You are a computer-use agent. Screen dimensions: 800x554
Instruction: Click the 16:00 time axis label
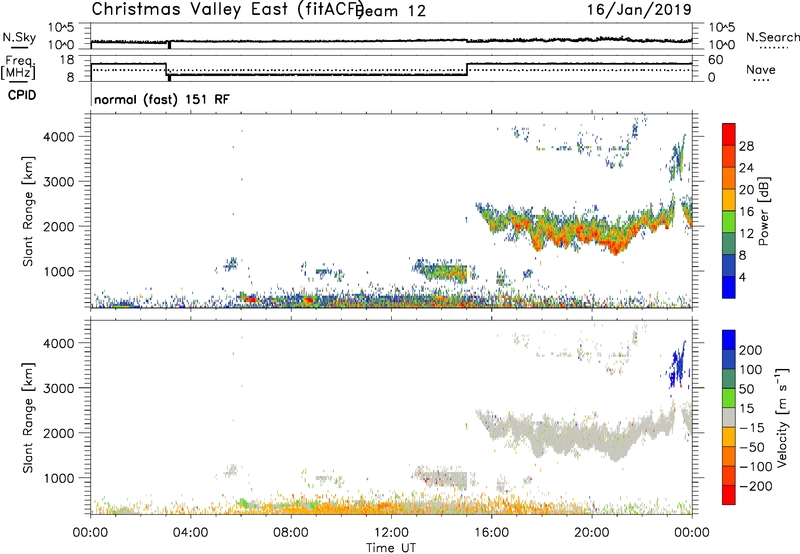point(491,533)
